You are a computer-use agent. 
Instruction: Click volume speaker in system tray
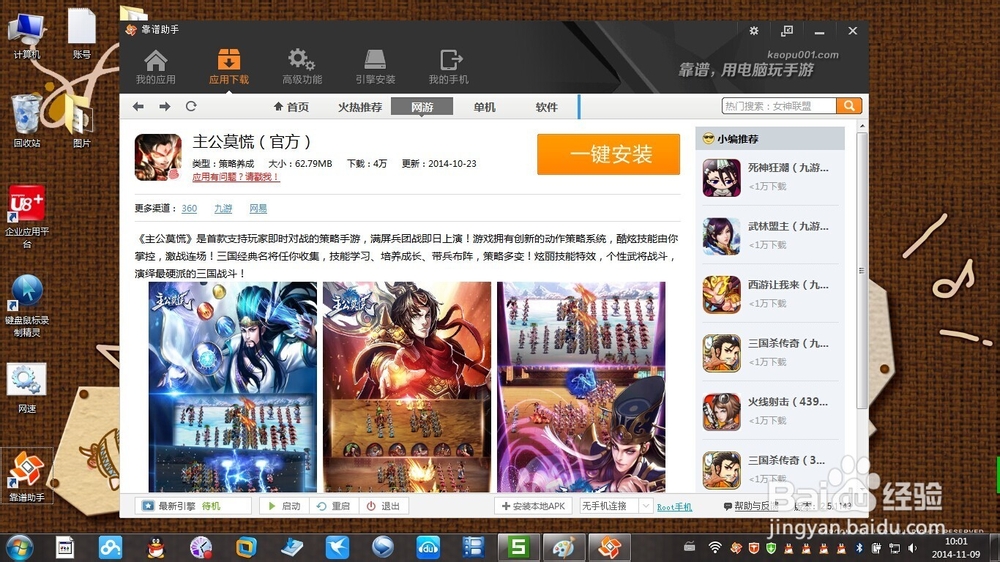point(912,548)
